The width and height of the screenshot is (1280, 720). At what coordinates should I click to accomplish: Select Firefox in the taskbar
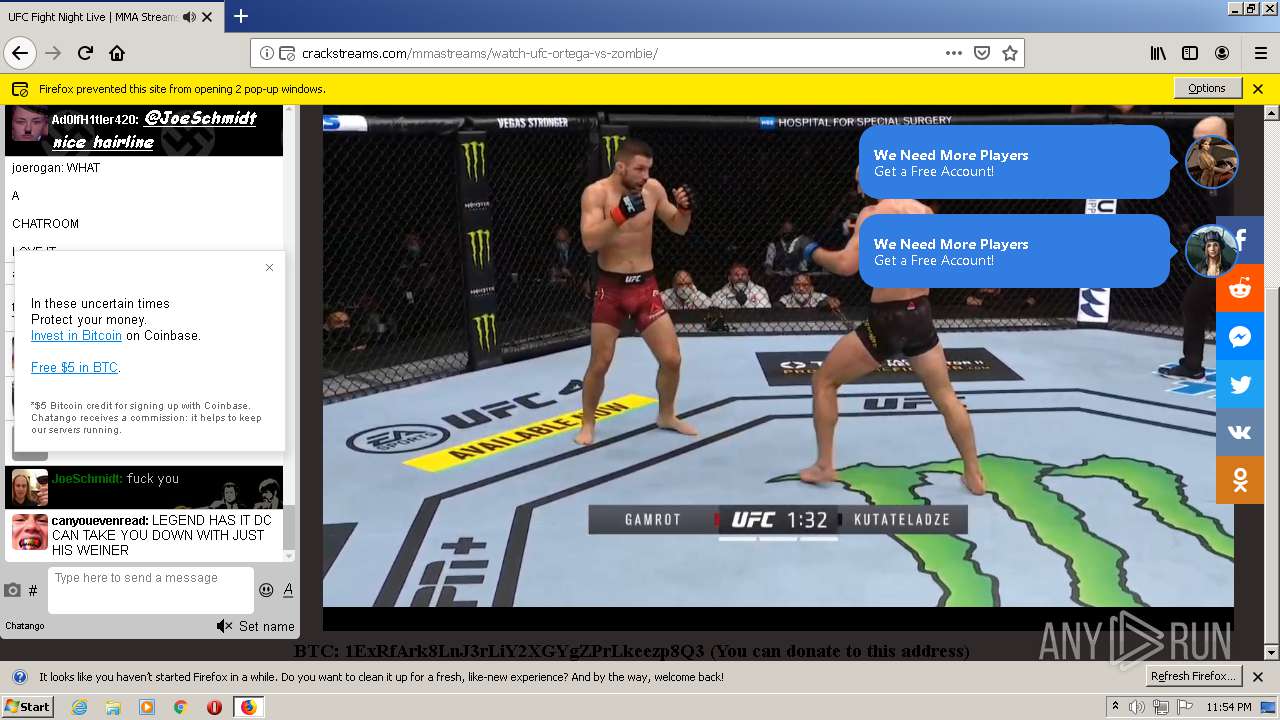248,707
